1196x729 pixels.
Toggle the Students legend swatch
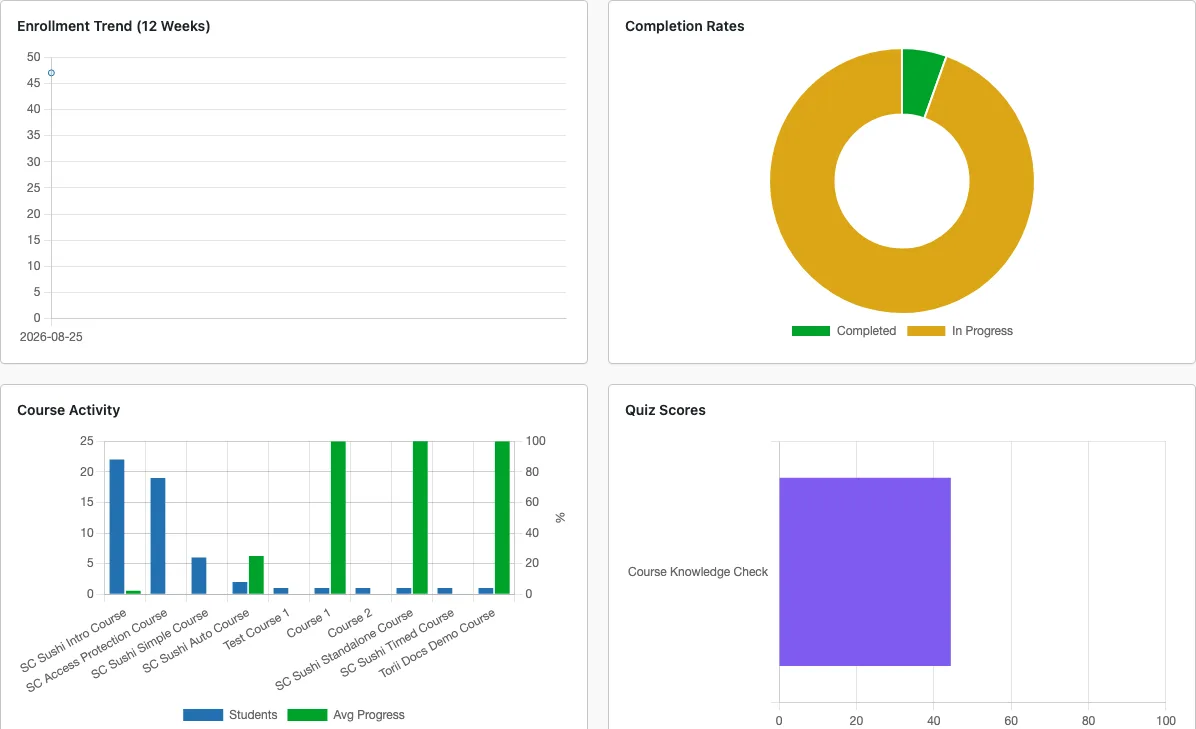point(203,715)
